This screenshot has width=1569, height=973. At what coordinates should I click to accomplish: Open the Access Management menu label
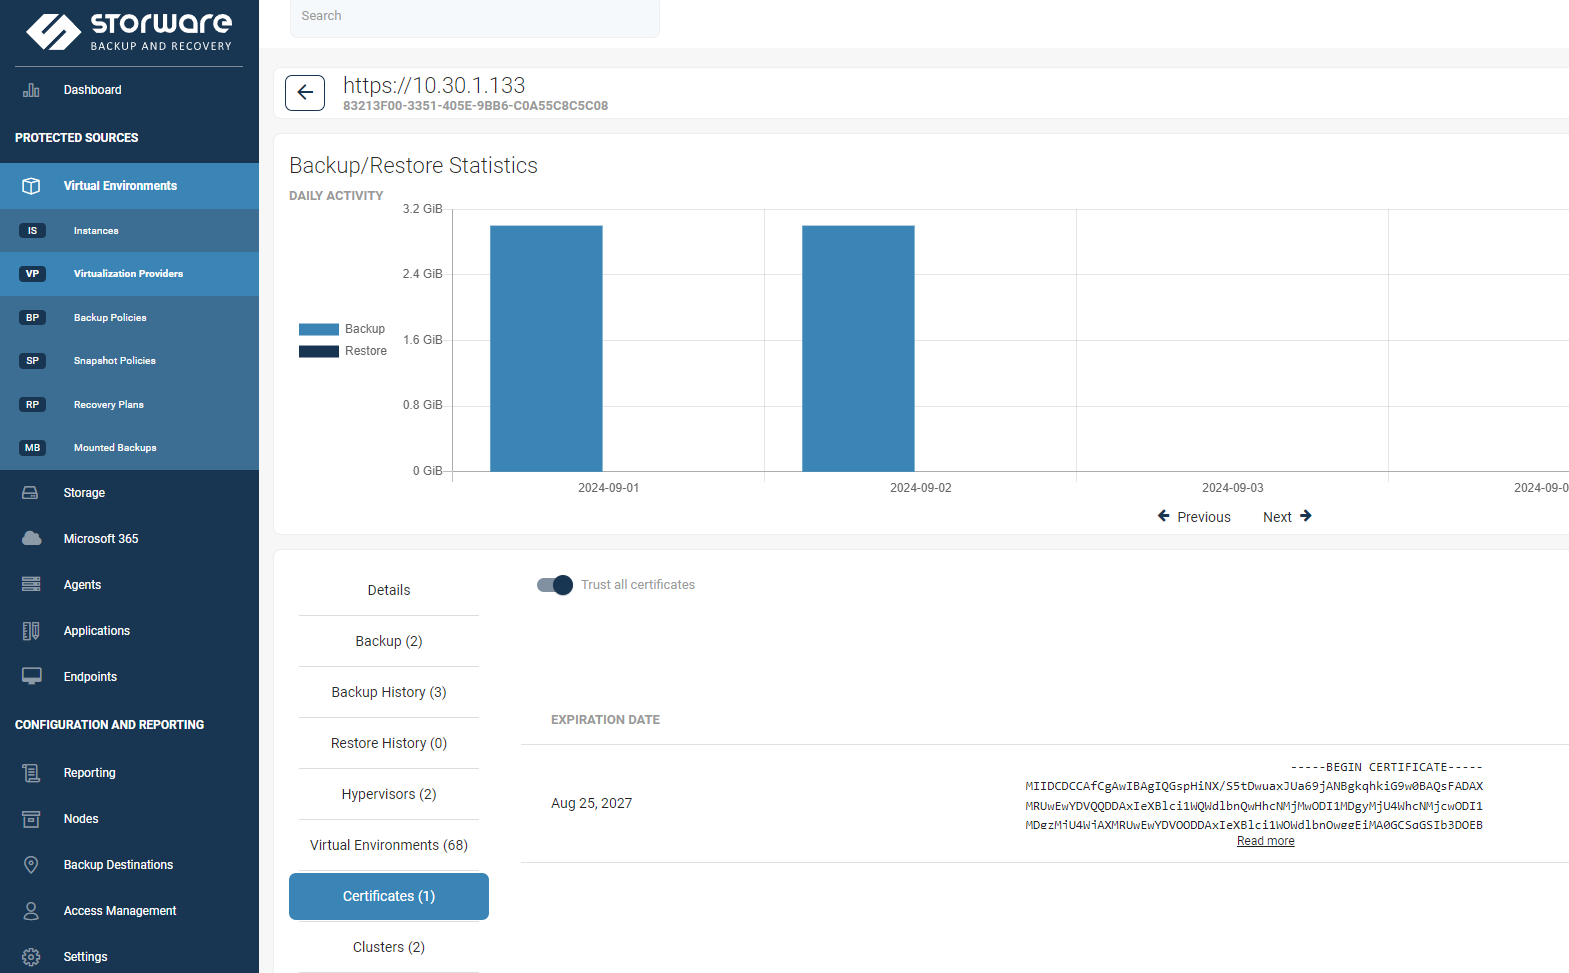(x=120, y=911)
